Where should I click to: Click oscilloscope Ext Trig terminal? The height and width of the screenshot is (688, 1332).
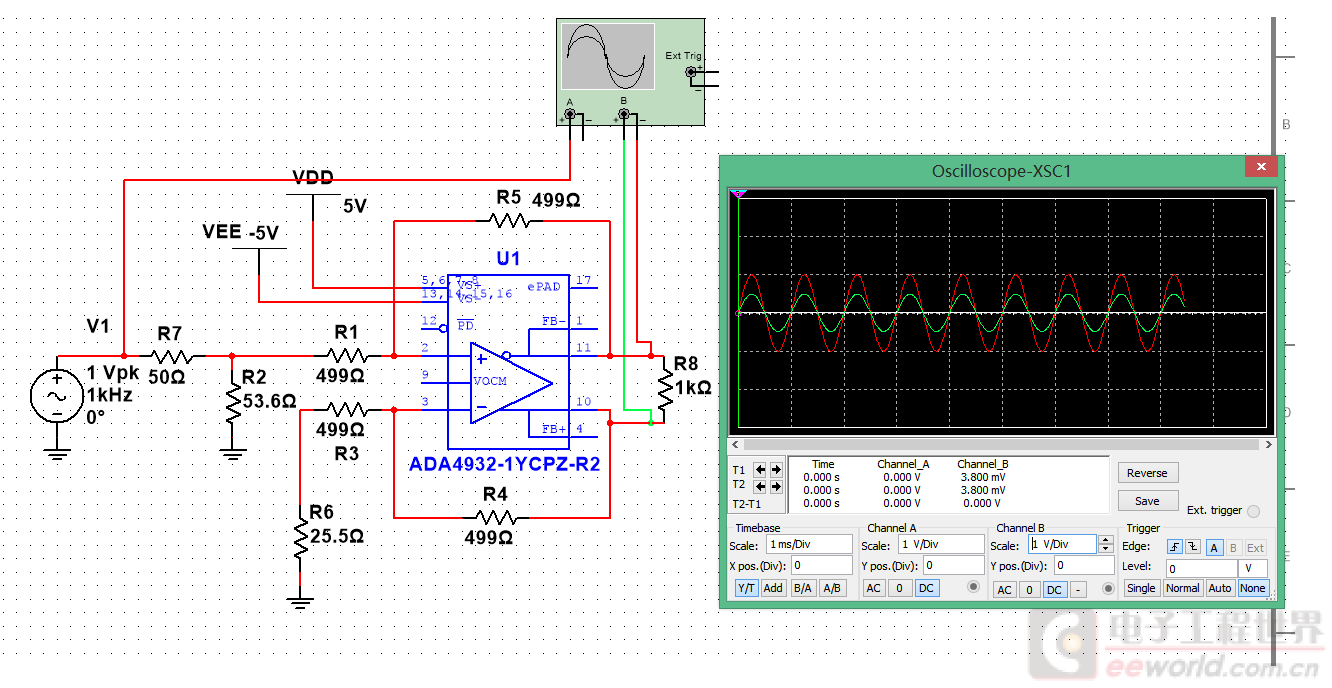point(691,73)
